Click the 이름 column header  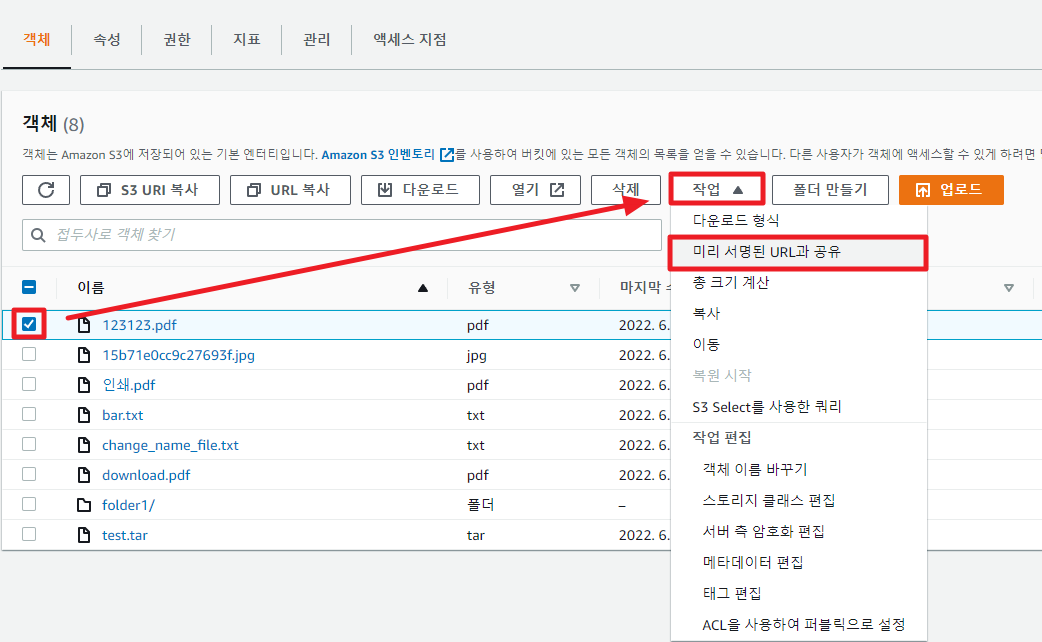coord(91,288)
